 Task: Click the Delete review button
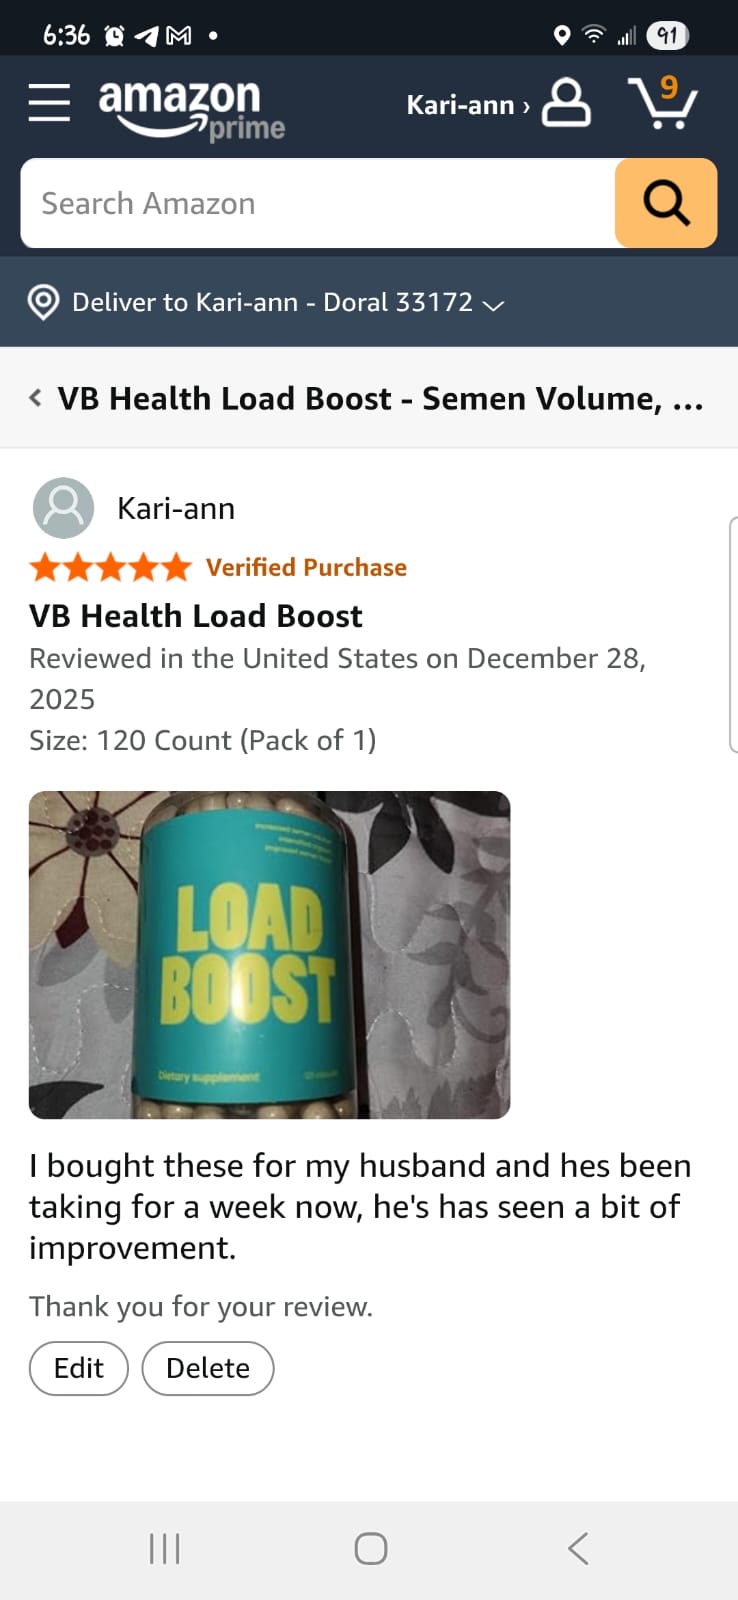pos(208,1368)
